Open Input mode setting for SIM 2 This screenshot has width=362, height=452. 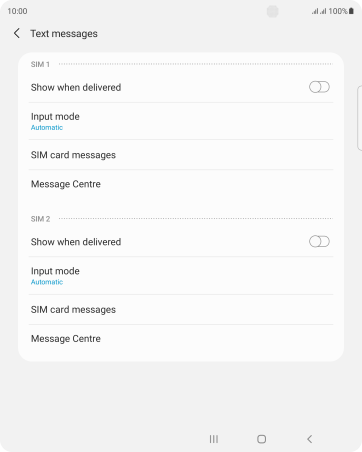point(181,276)
